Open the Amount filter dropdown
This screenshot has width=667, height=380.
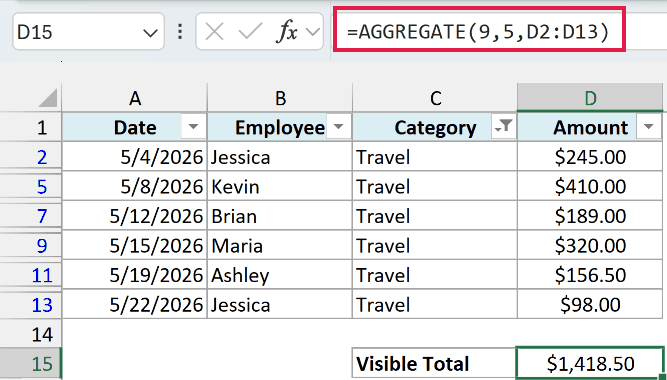point(649,126)
